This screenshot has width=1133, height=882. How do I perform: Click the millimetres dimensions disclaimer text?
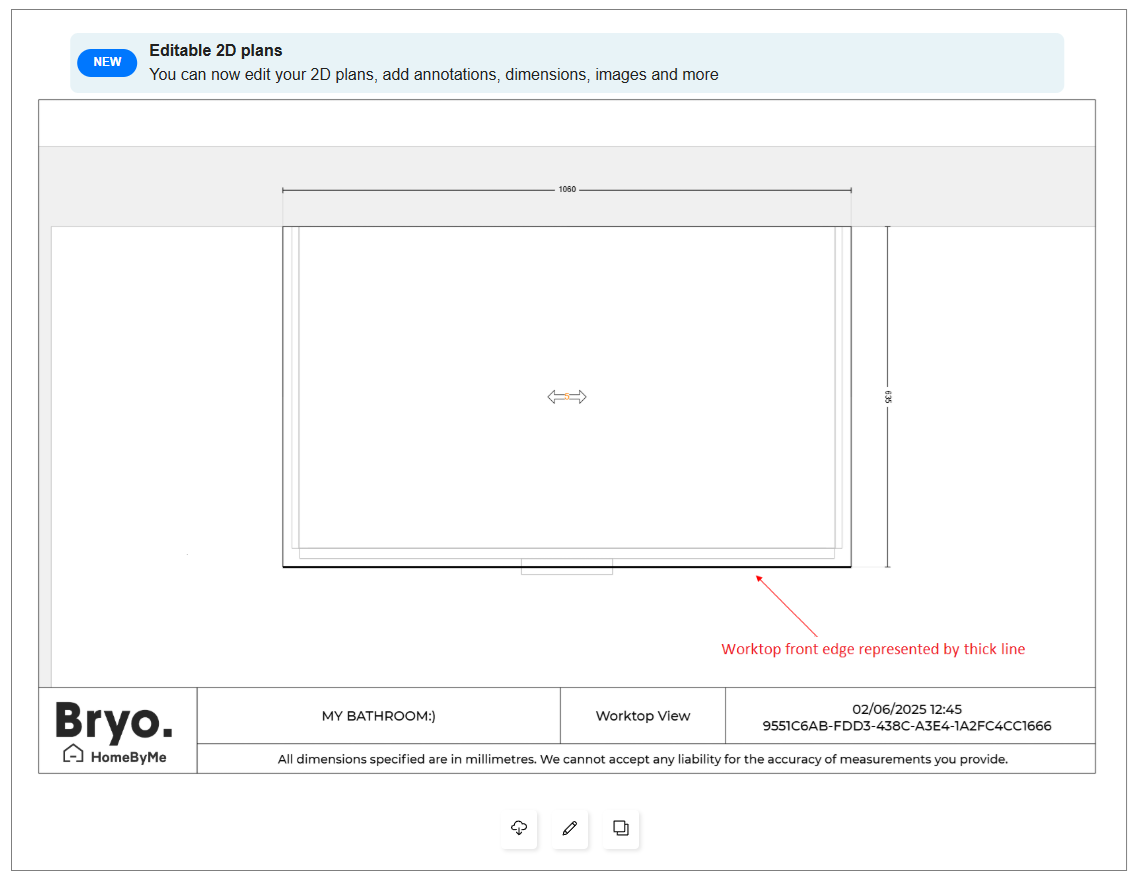click(x=643, y=759)
